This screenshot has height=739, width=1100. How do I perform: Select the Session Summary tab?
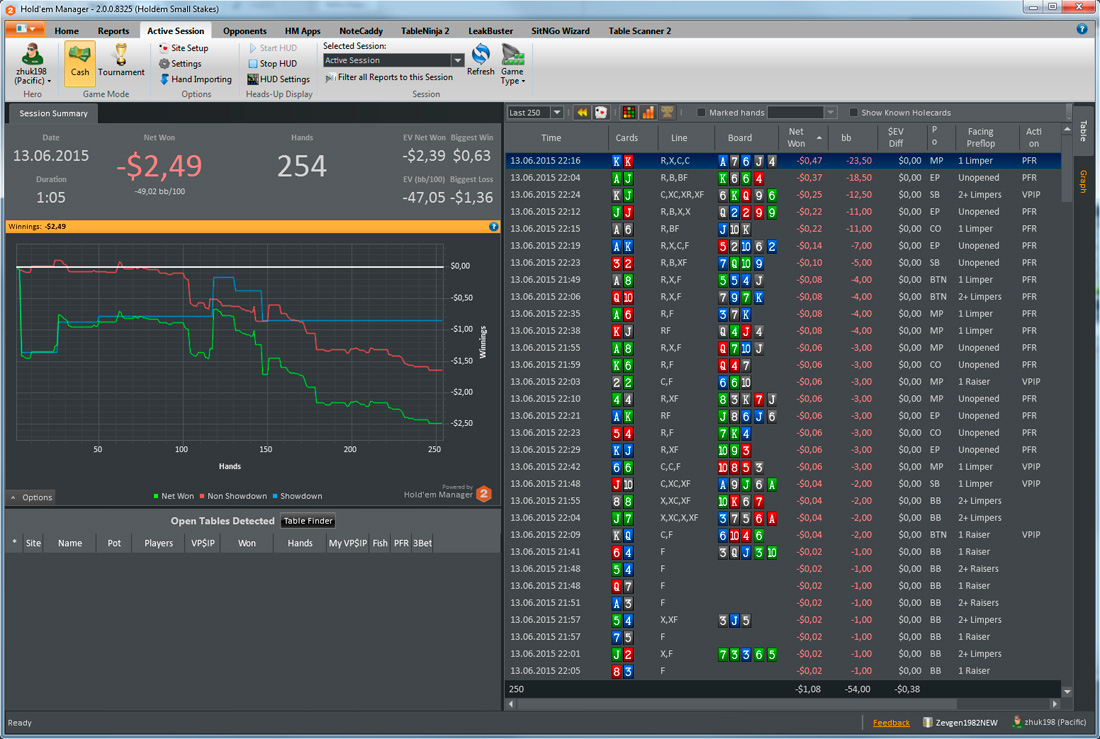pos(53,113)
